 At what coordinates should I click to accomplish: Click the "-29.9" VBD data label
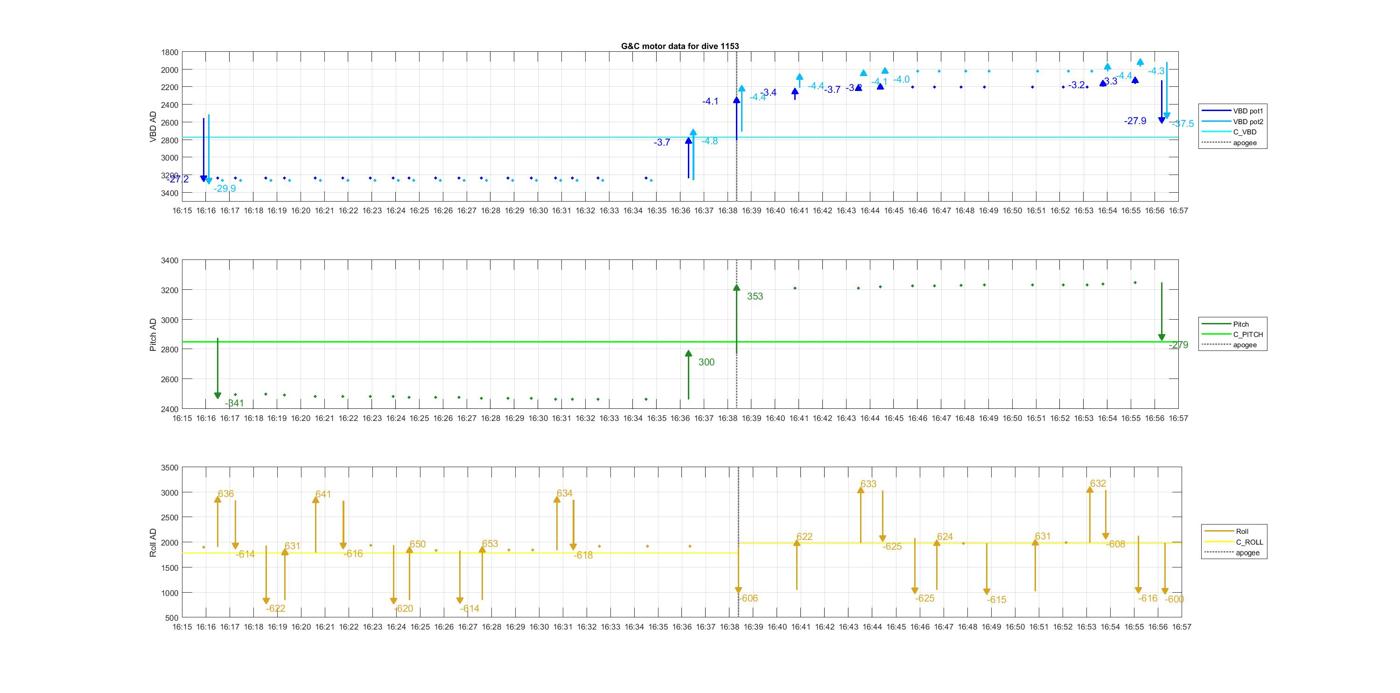pyautogui.click(x=225, y=189)
